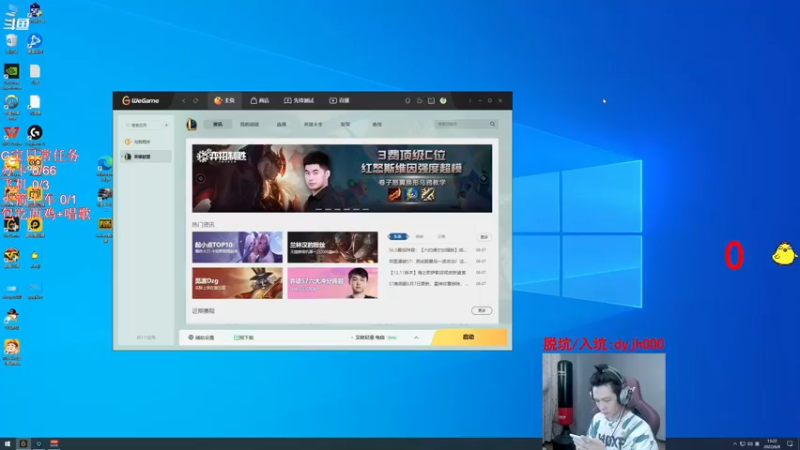Open the Windows Start menu

coord(7,444)
